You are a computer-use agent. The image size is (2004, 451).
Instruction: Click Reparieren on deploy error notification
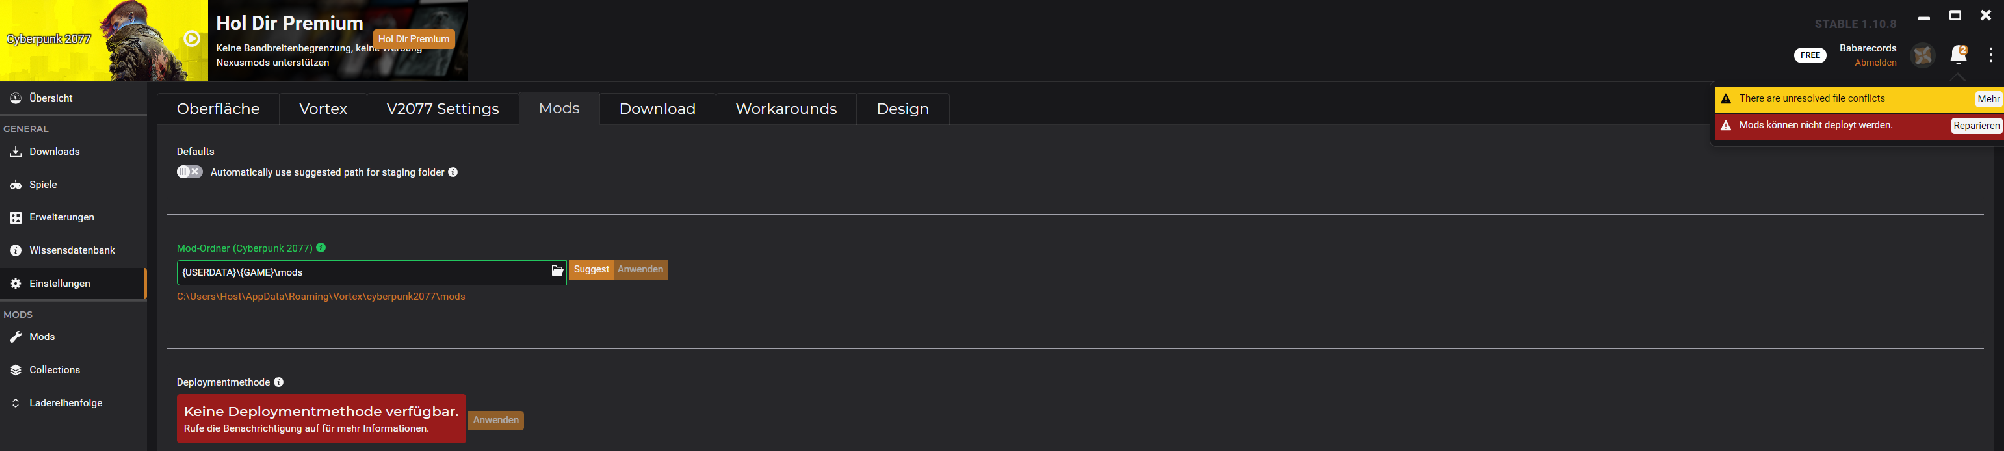pos(1976,125)
